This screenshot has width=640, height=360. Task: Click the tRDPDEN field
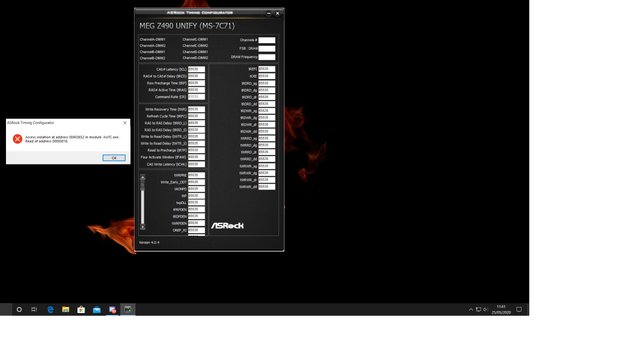[x=196, y=216]
